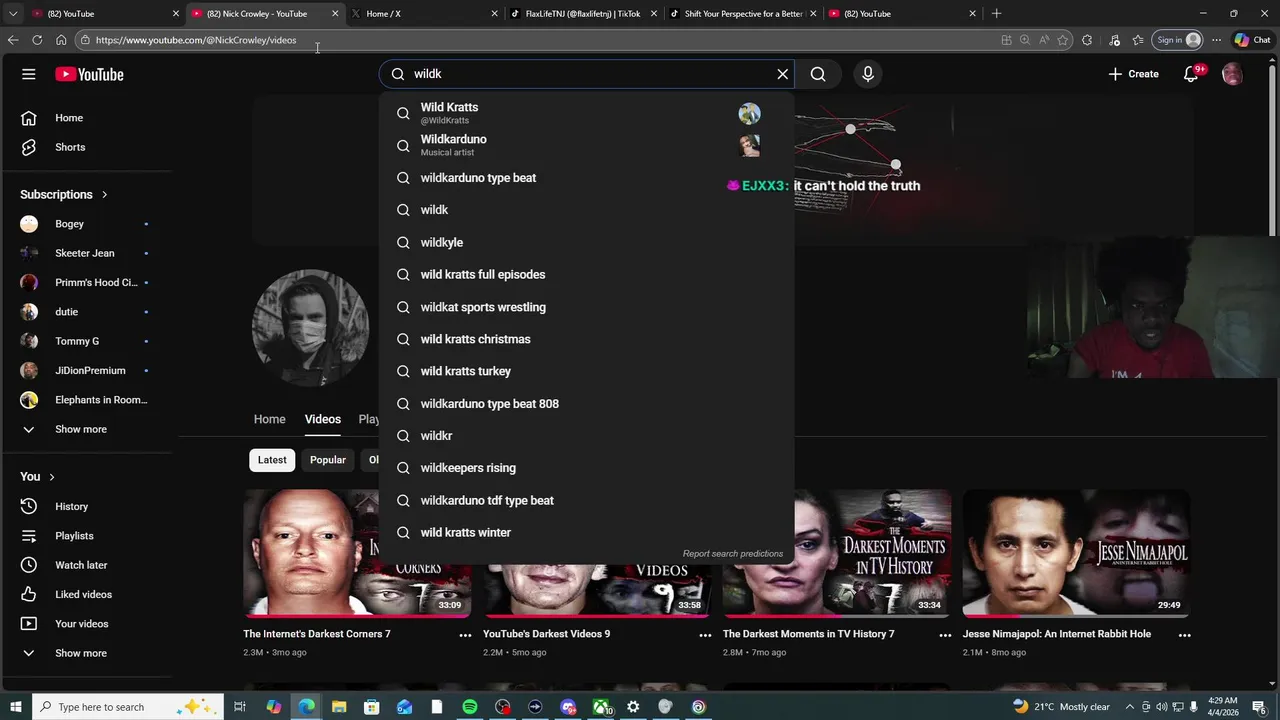The width and height of the screenshot is (1280, 720).
Task: Choose 'wildkeepers rising' suggestion
Action: pos(587,468)
